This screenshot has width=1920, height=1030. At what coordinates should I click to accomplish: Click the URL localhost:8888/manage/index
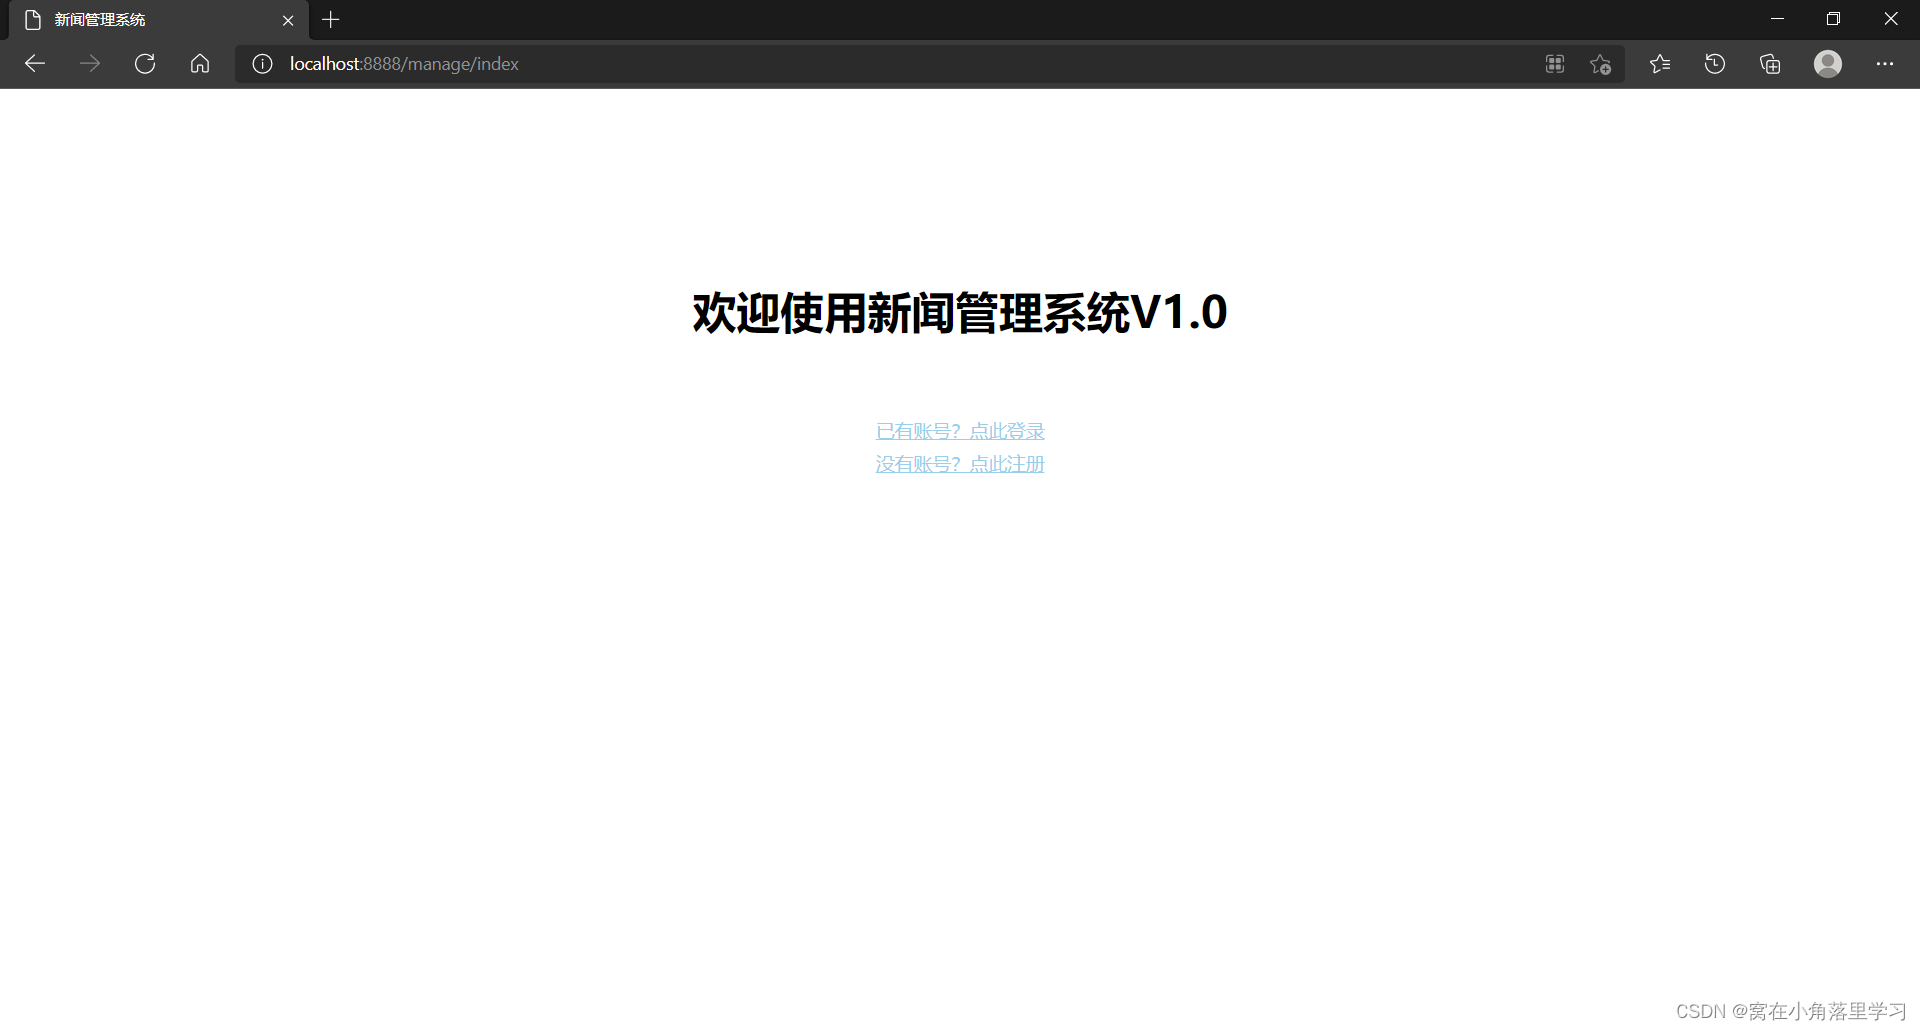click(x=404, y=64)
